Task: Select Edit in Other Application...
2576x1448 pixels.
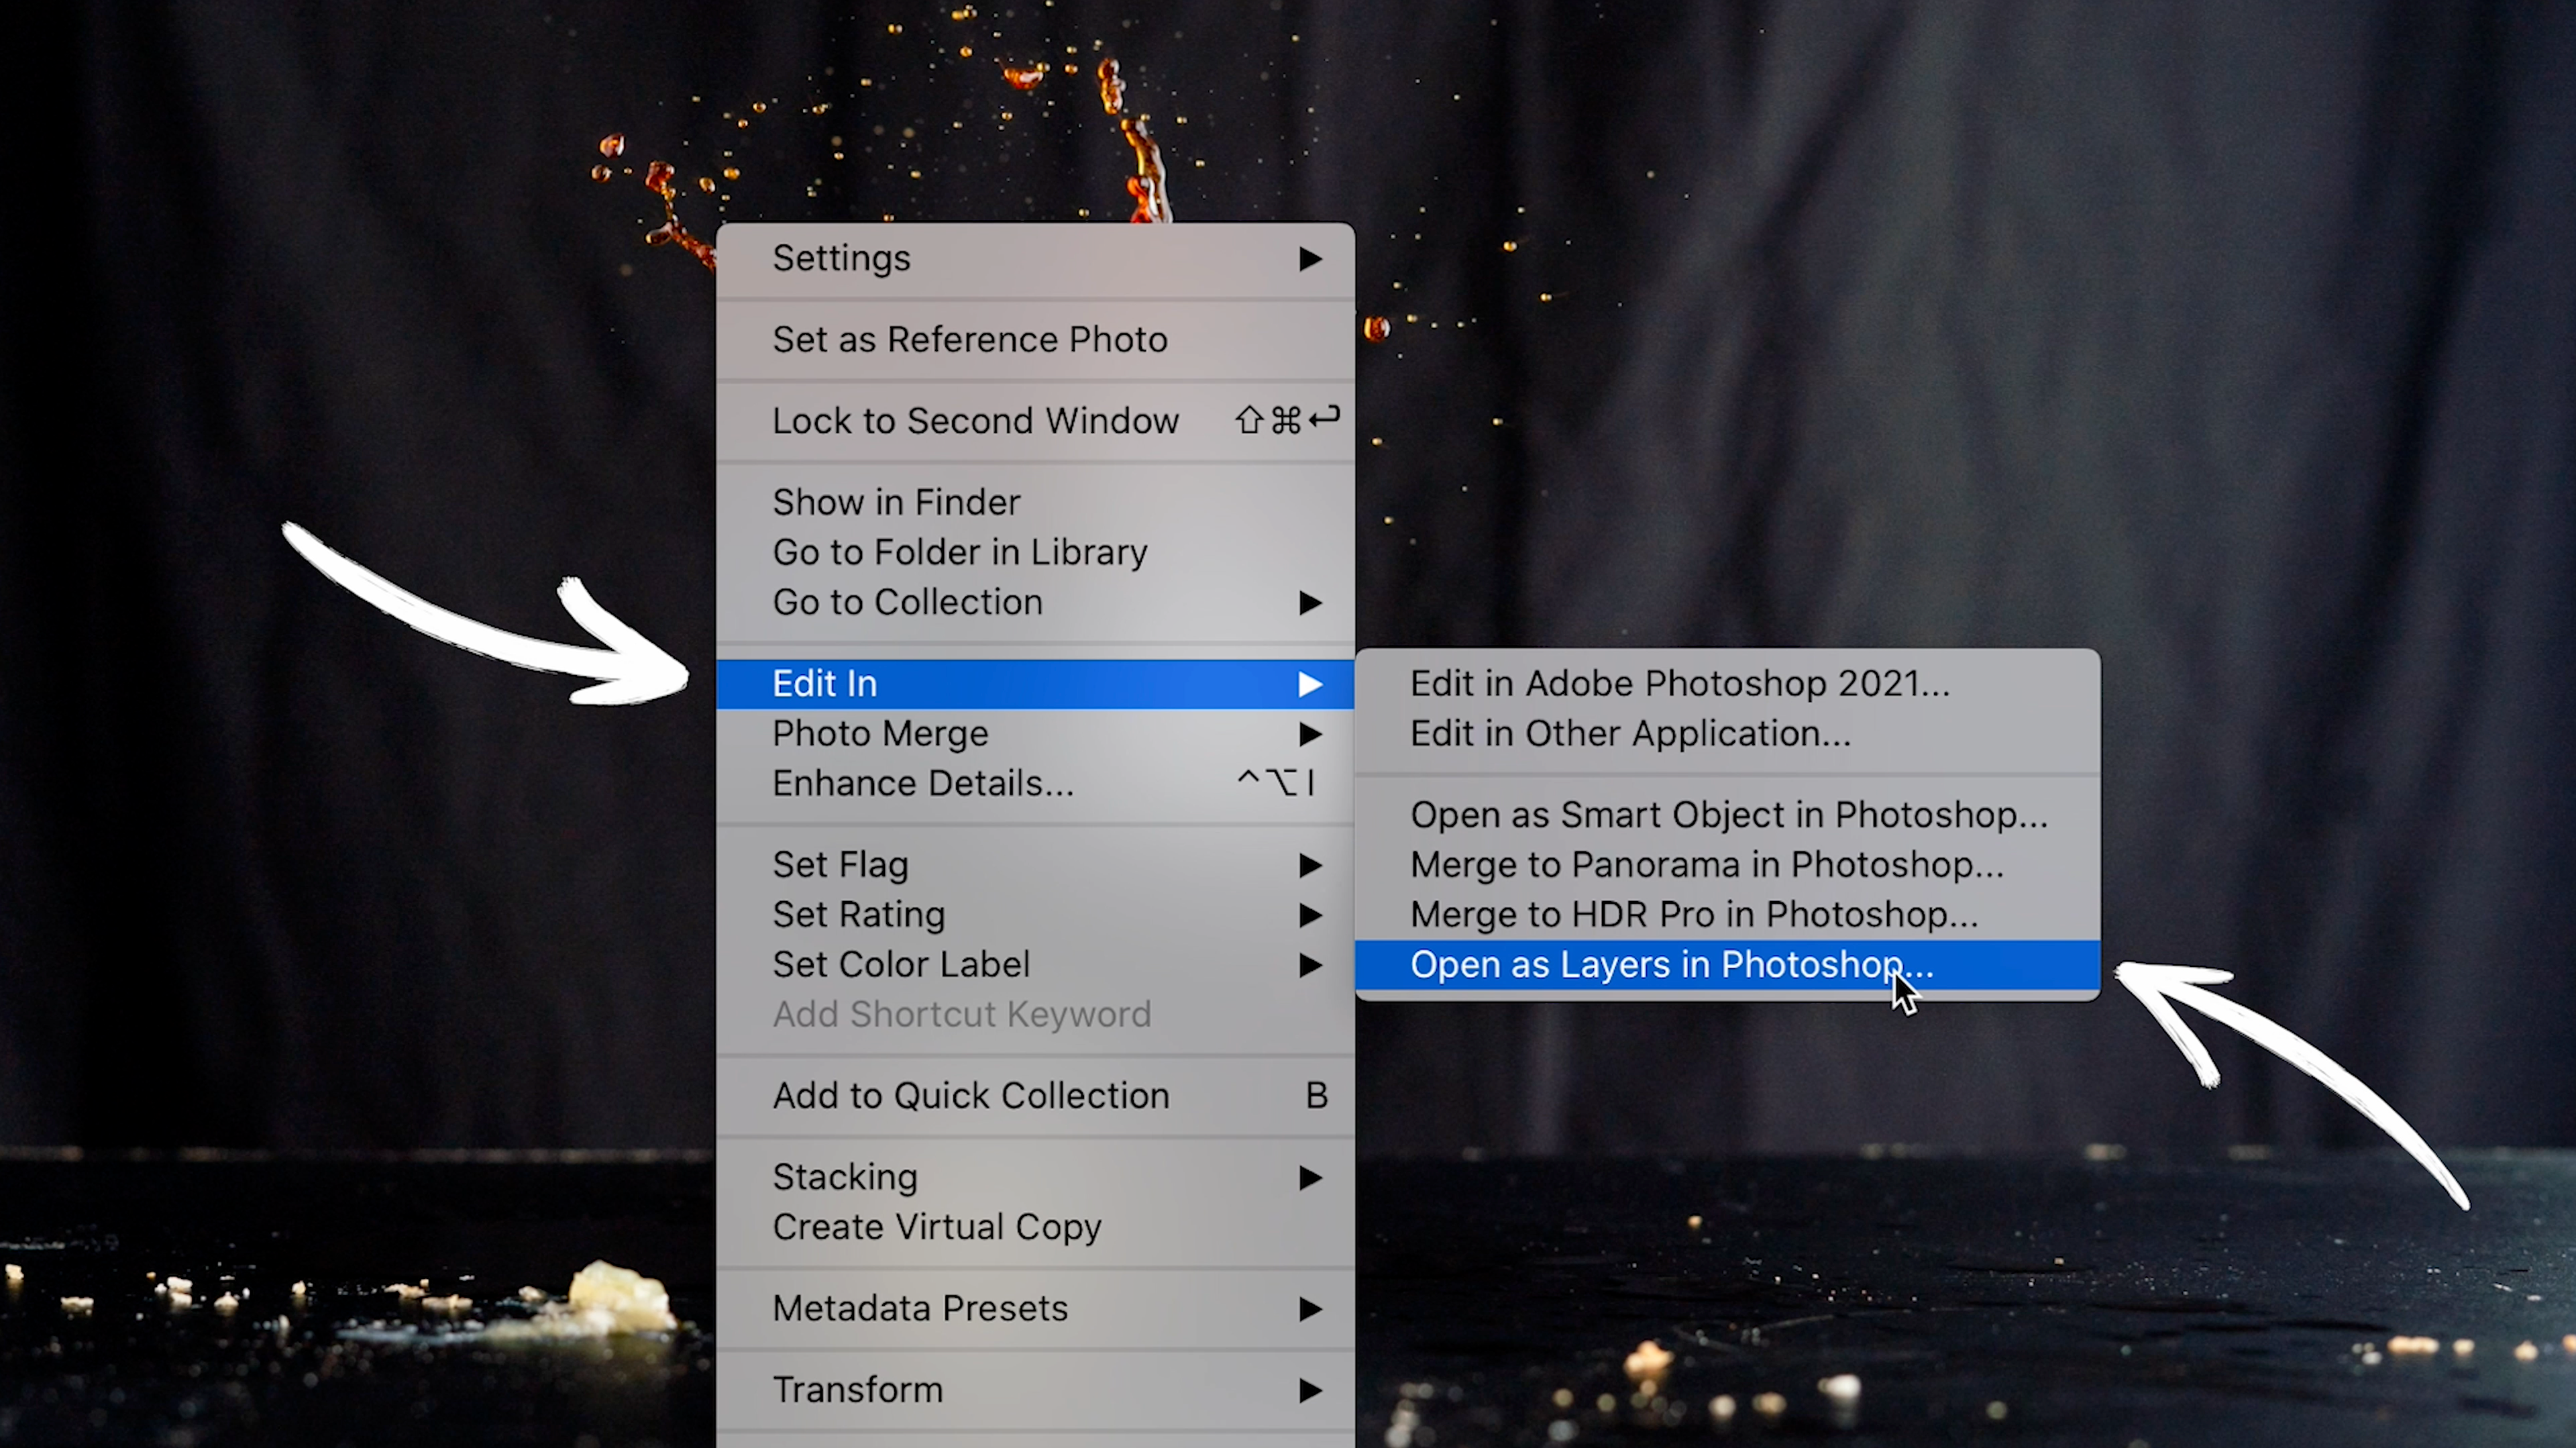Action: pos(1727,734)
